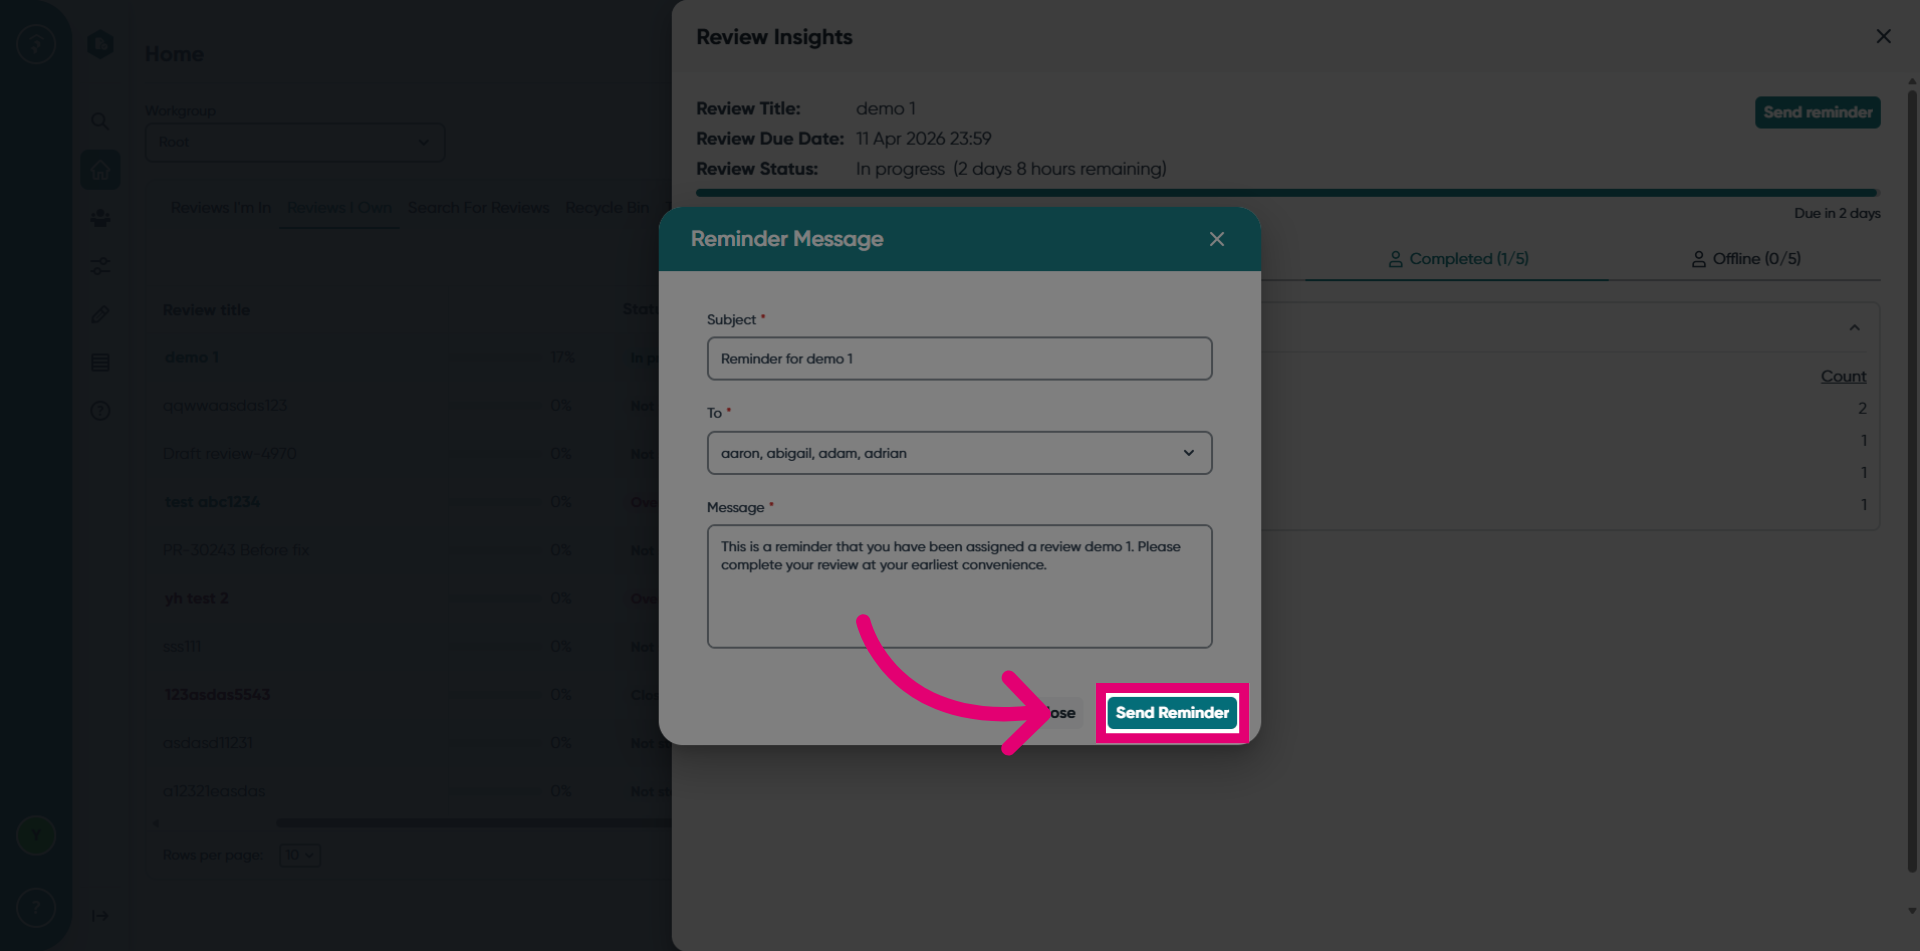Click the person icon on the Offline tab
The width and height of the screenshot is (1920, 951).
pos(1698,259)
